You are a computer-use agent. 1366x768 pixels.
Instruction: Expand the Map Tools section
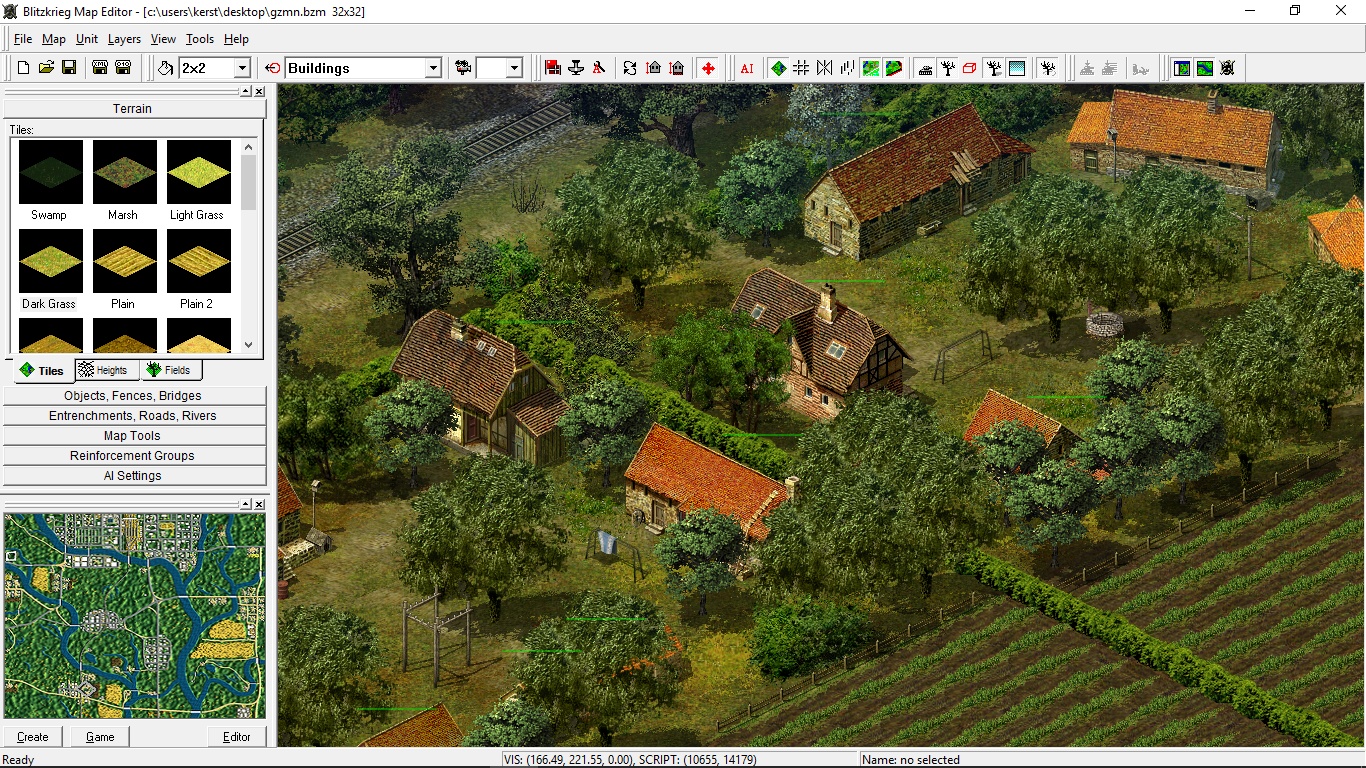click(x=134, y=436)
